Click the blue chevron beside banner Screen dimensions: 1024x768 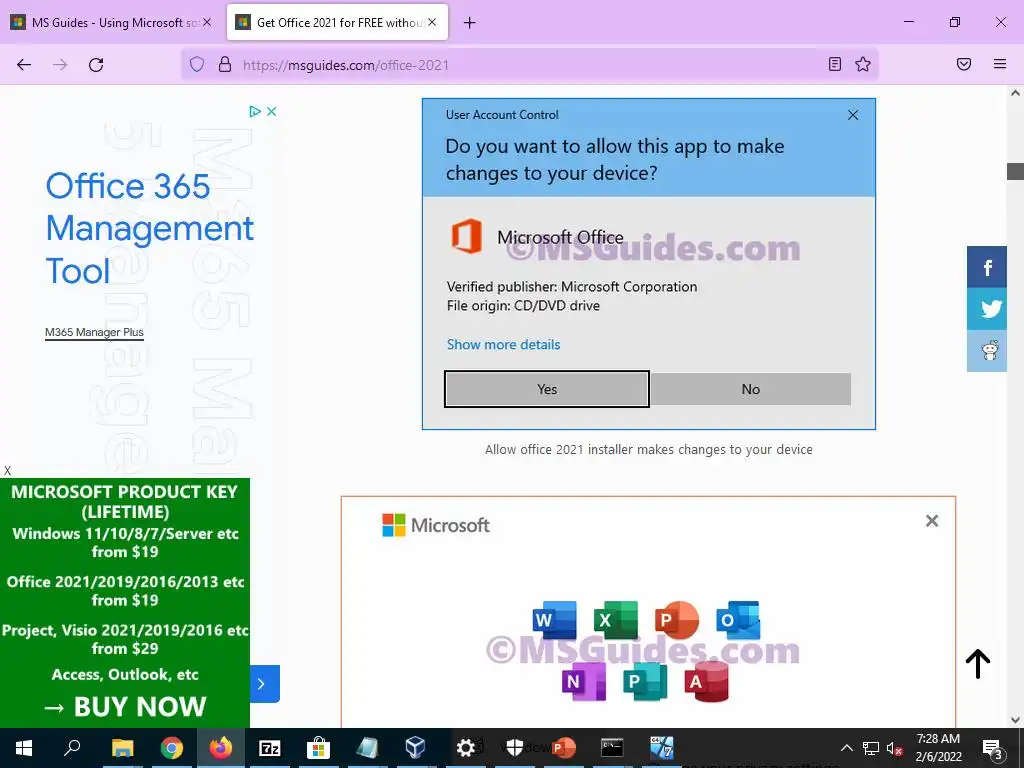tap(264, 684)
